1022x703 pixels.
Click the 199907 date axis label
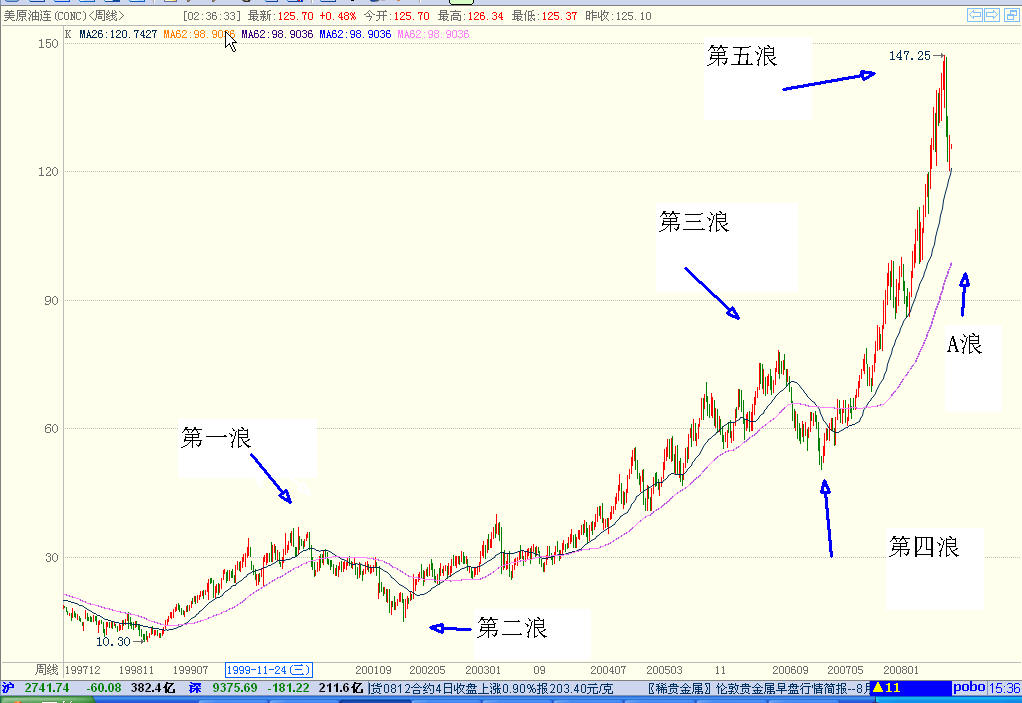pos(190,670)
